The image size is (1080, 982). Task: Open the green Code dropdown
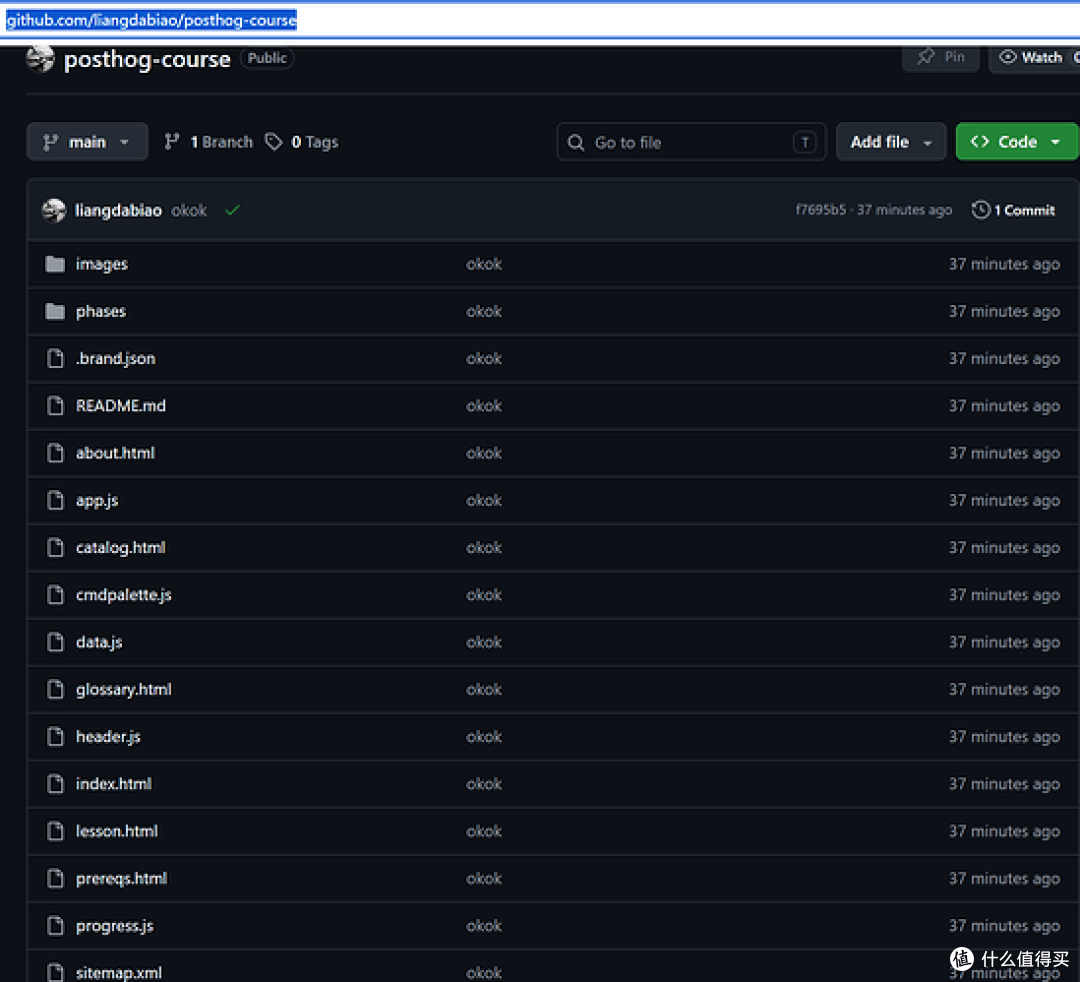tap(1017, 142)
